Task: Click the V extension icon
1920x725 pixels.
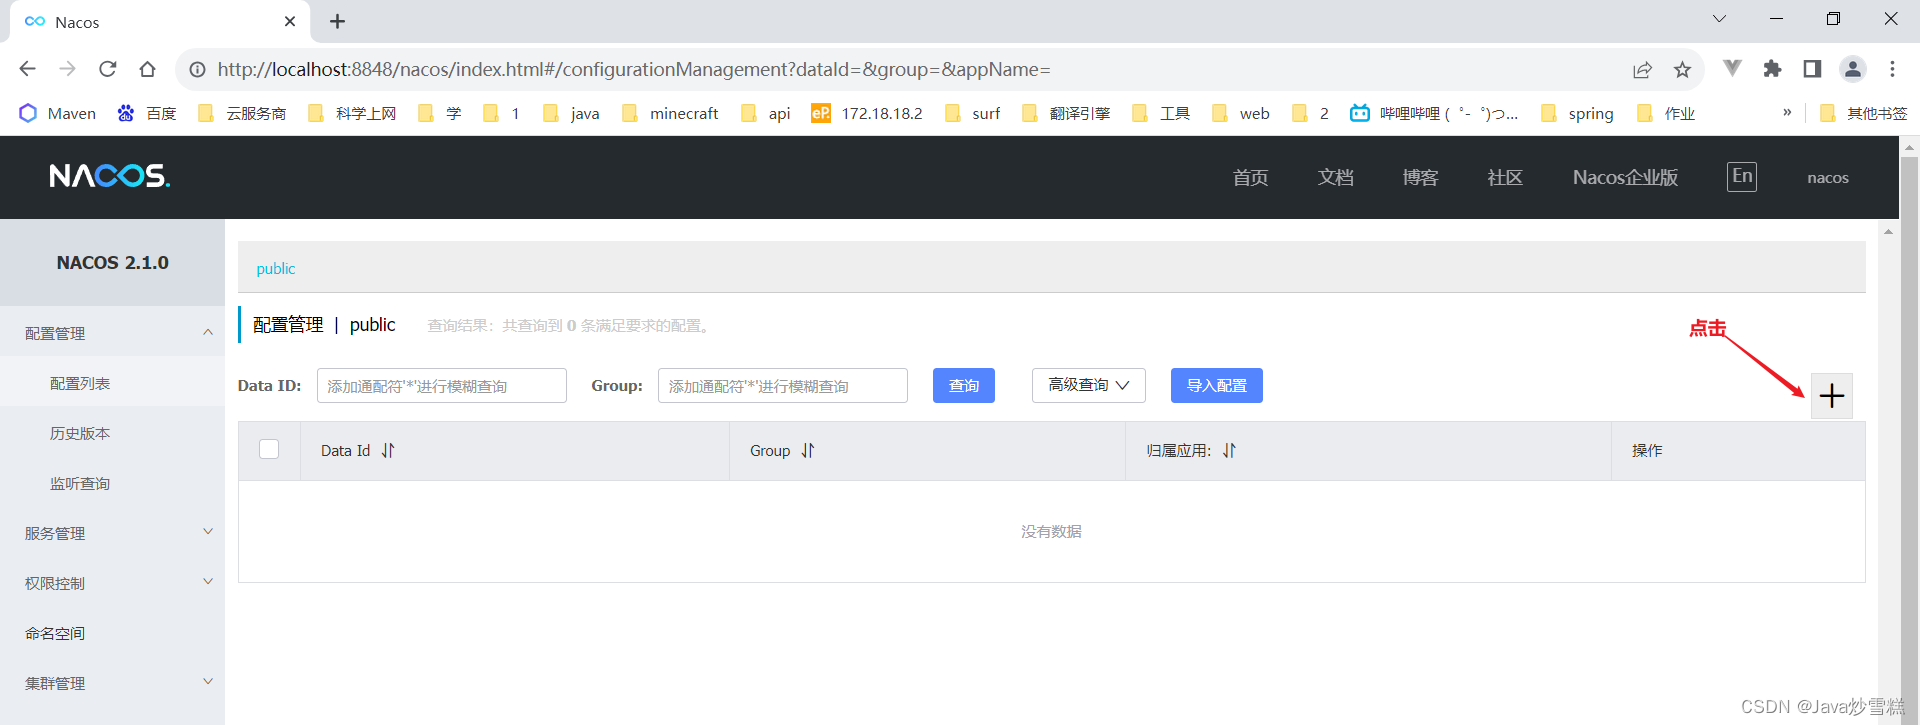Action: (x=1733, y=68)
